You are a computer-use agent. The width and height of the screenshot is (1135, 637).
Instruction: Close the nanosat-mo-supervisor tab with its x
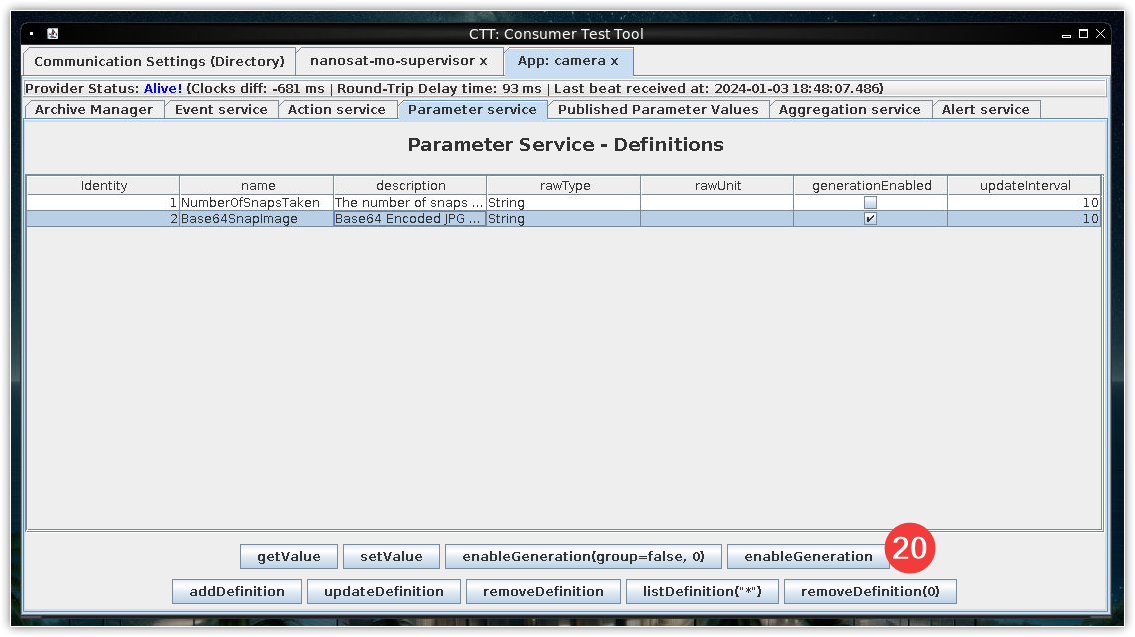(x=483, y=61)
